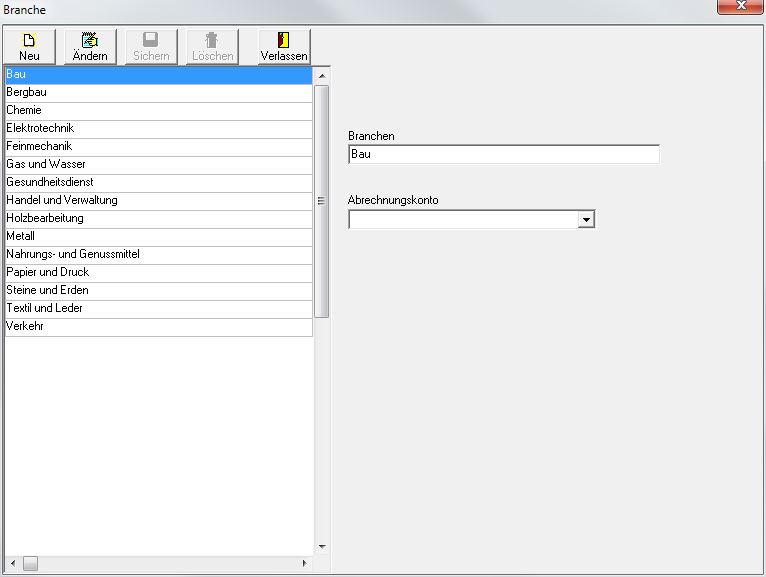The image size is (766, 577).
Task: Click the list's scroll down arrow
Action: coord(322,546)
